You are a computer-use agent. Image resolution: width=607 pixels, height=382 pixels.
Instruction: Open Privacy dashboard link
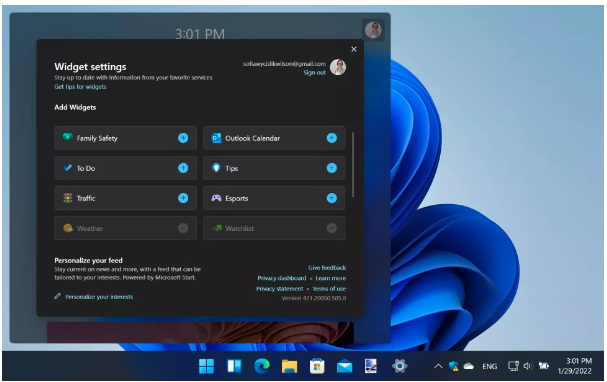pyautogui.click(x=281, y=278)
